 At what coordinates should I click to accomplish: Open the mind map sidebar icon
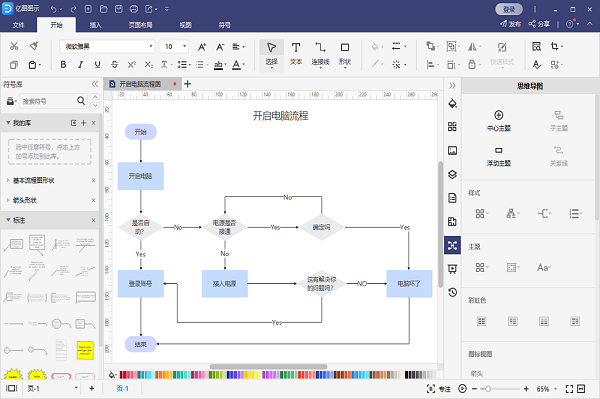[x=452, y=245]
